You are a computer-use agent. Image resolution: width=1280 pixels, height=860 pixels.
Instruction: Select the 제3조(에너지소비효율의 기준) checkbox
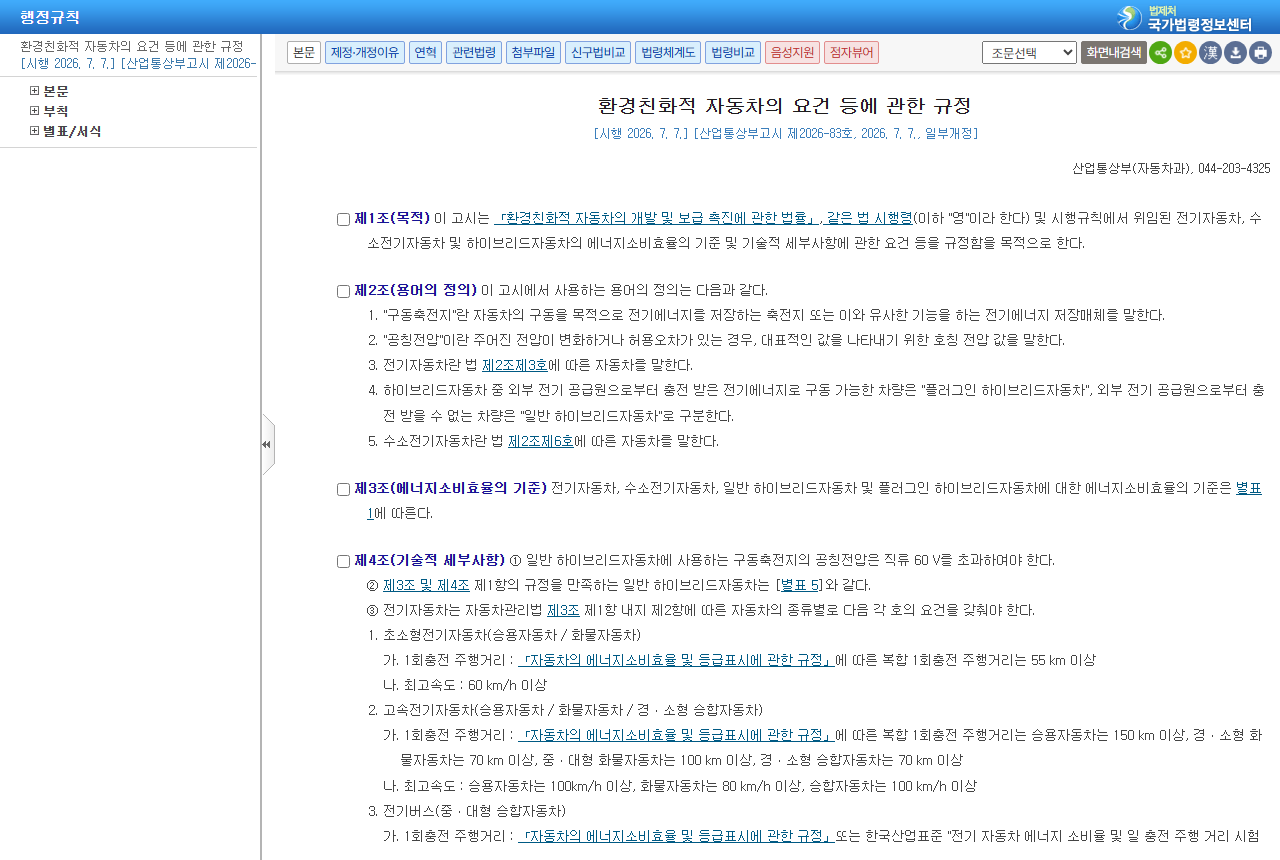pos(343,490)
